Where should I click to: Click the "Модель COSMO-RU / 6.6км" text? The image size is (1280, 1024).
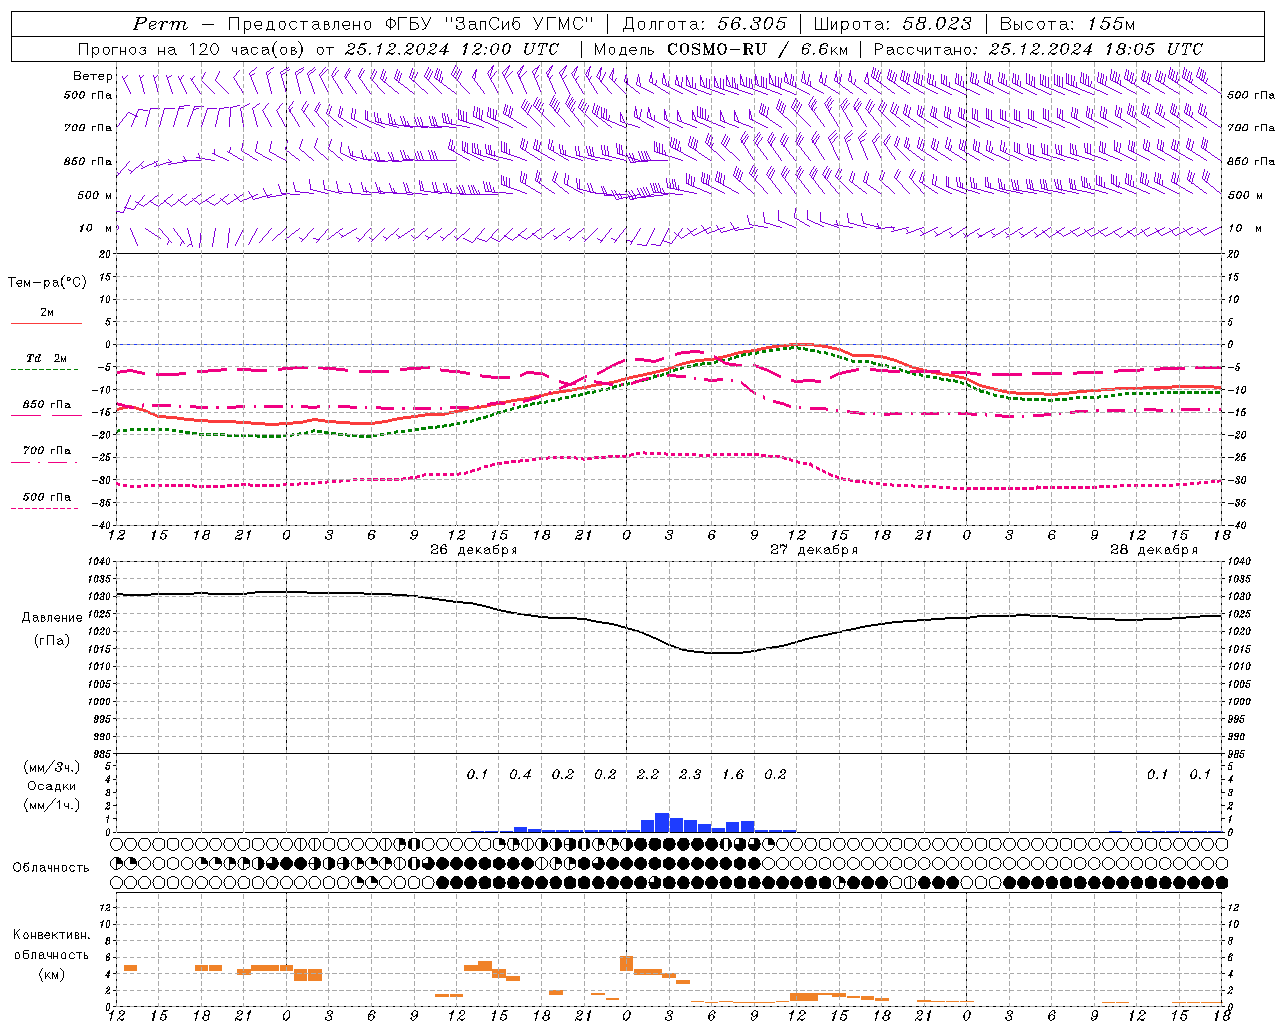[720, 49]
